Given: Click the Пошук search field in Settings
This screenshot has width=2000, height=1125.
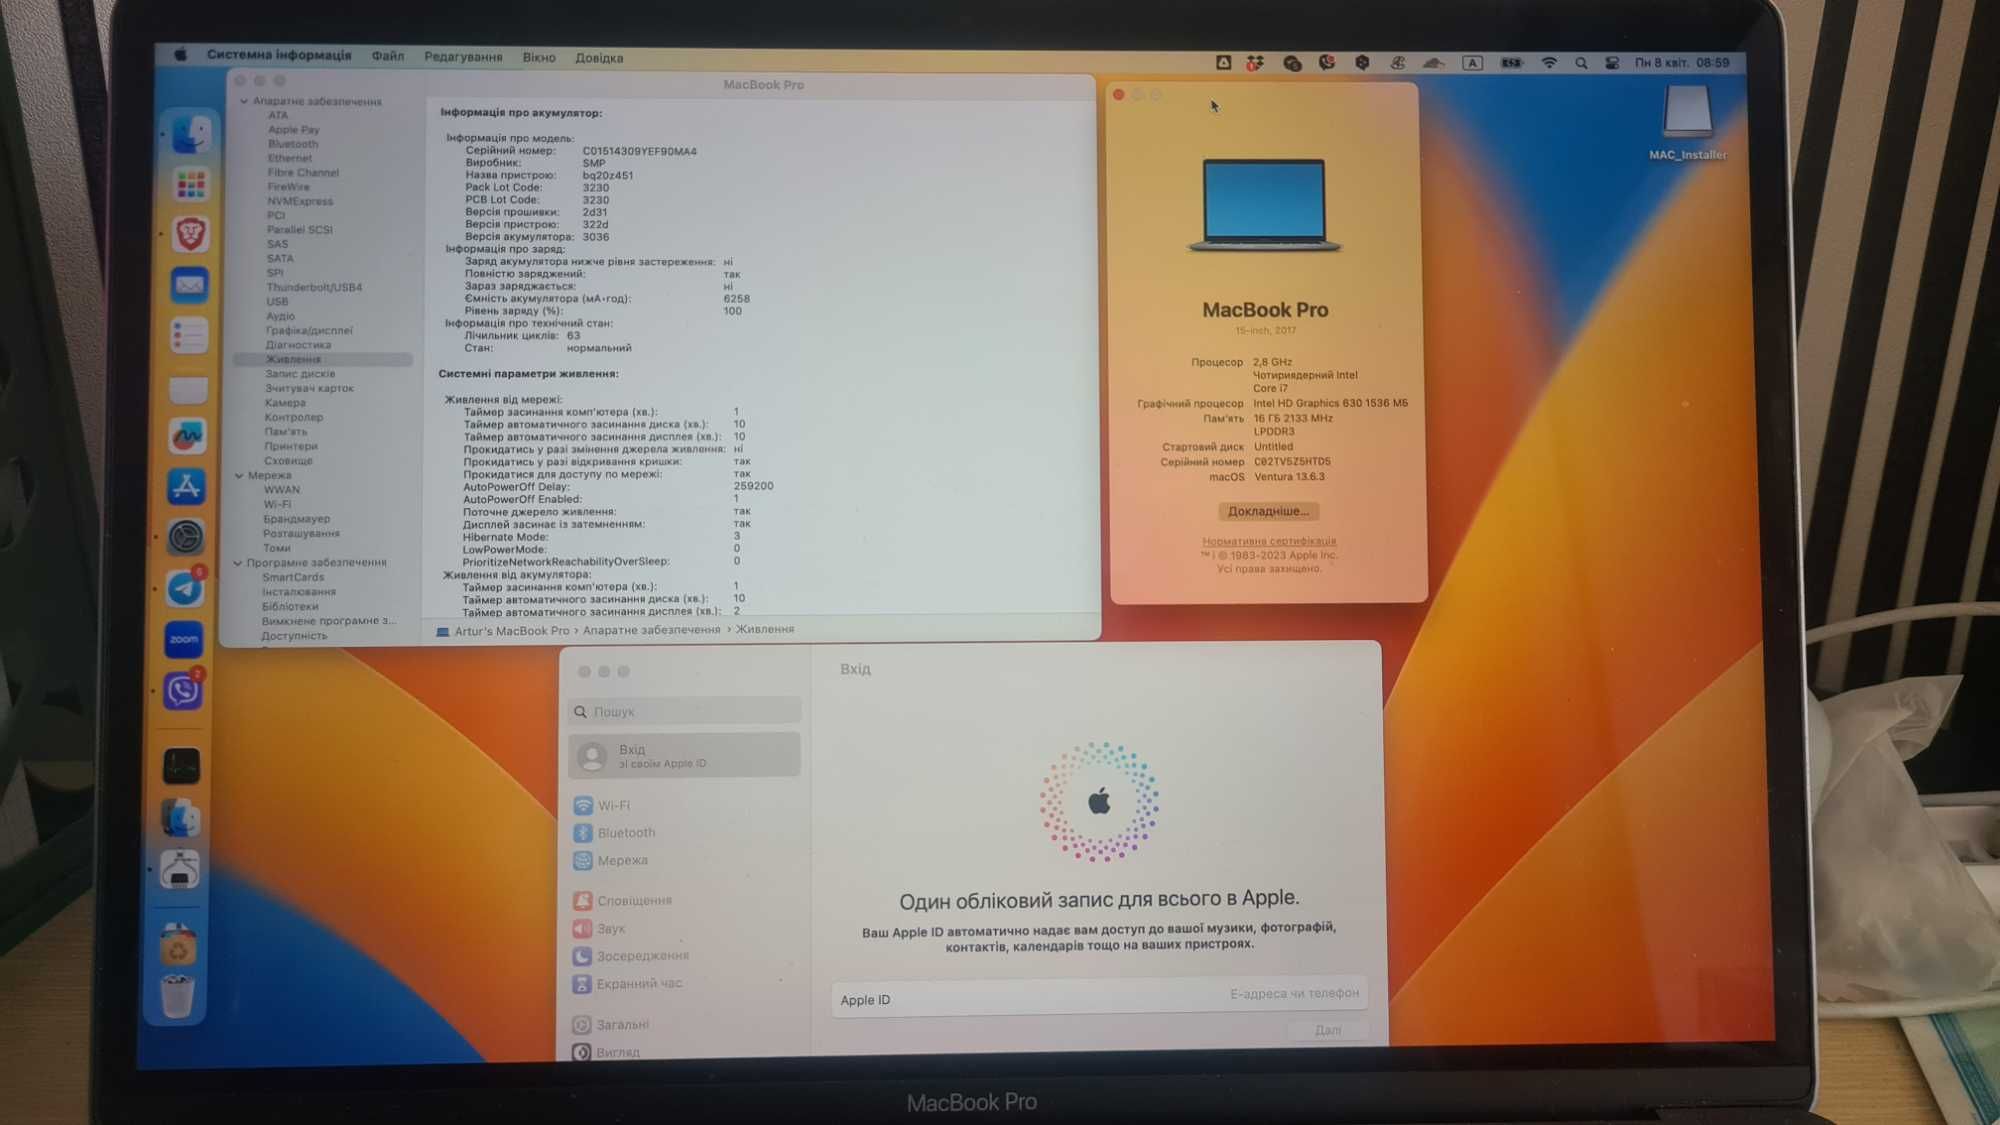Looking at the screenshot, I should 685,711.
